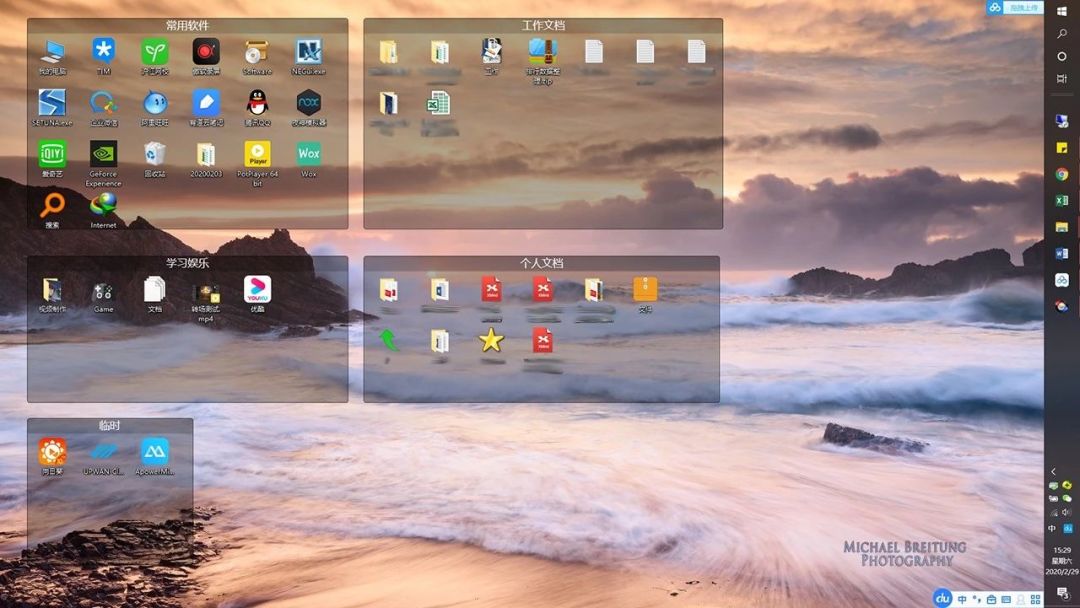Open Excel on the taskbar

[1061, 200]
